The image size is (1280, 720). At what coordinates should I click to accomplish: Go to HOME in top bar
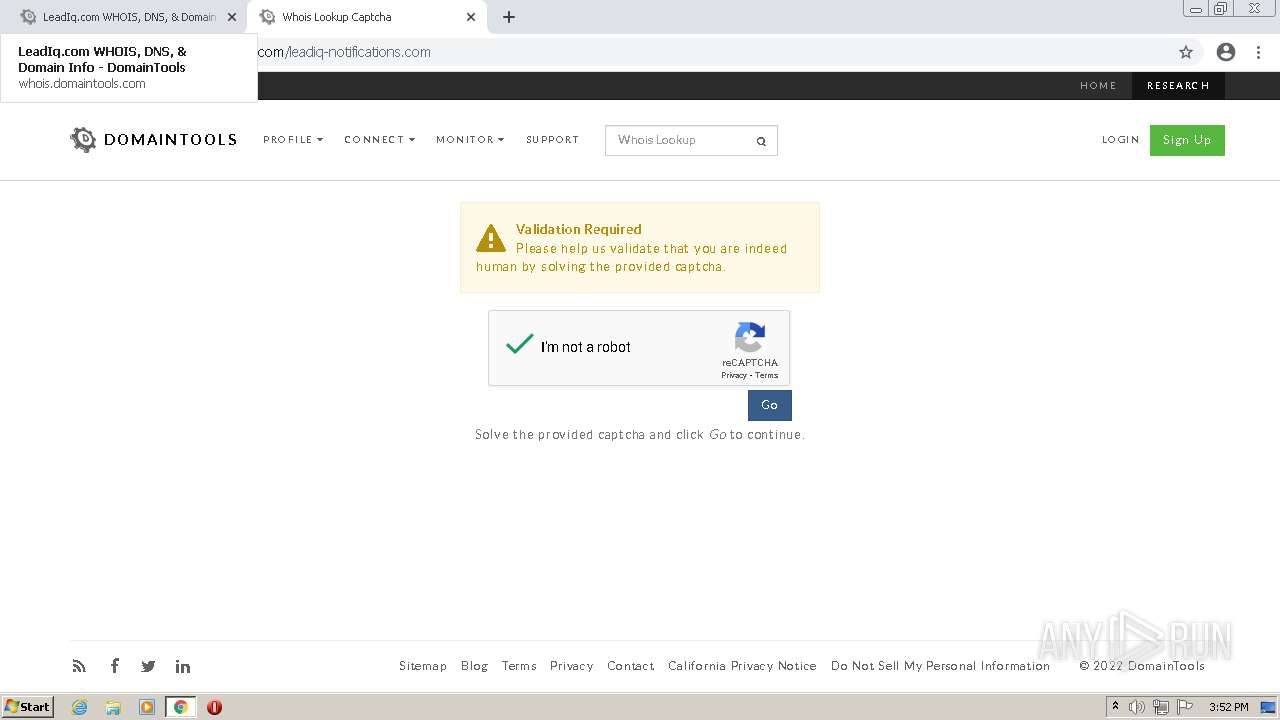click(x=1098, y=86)
